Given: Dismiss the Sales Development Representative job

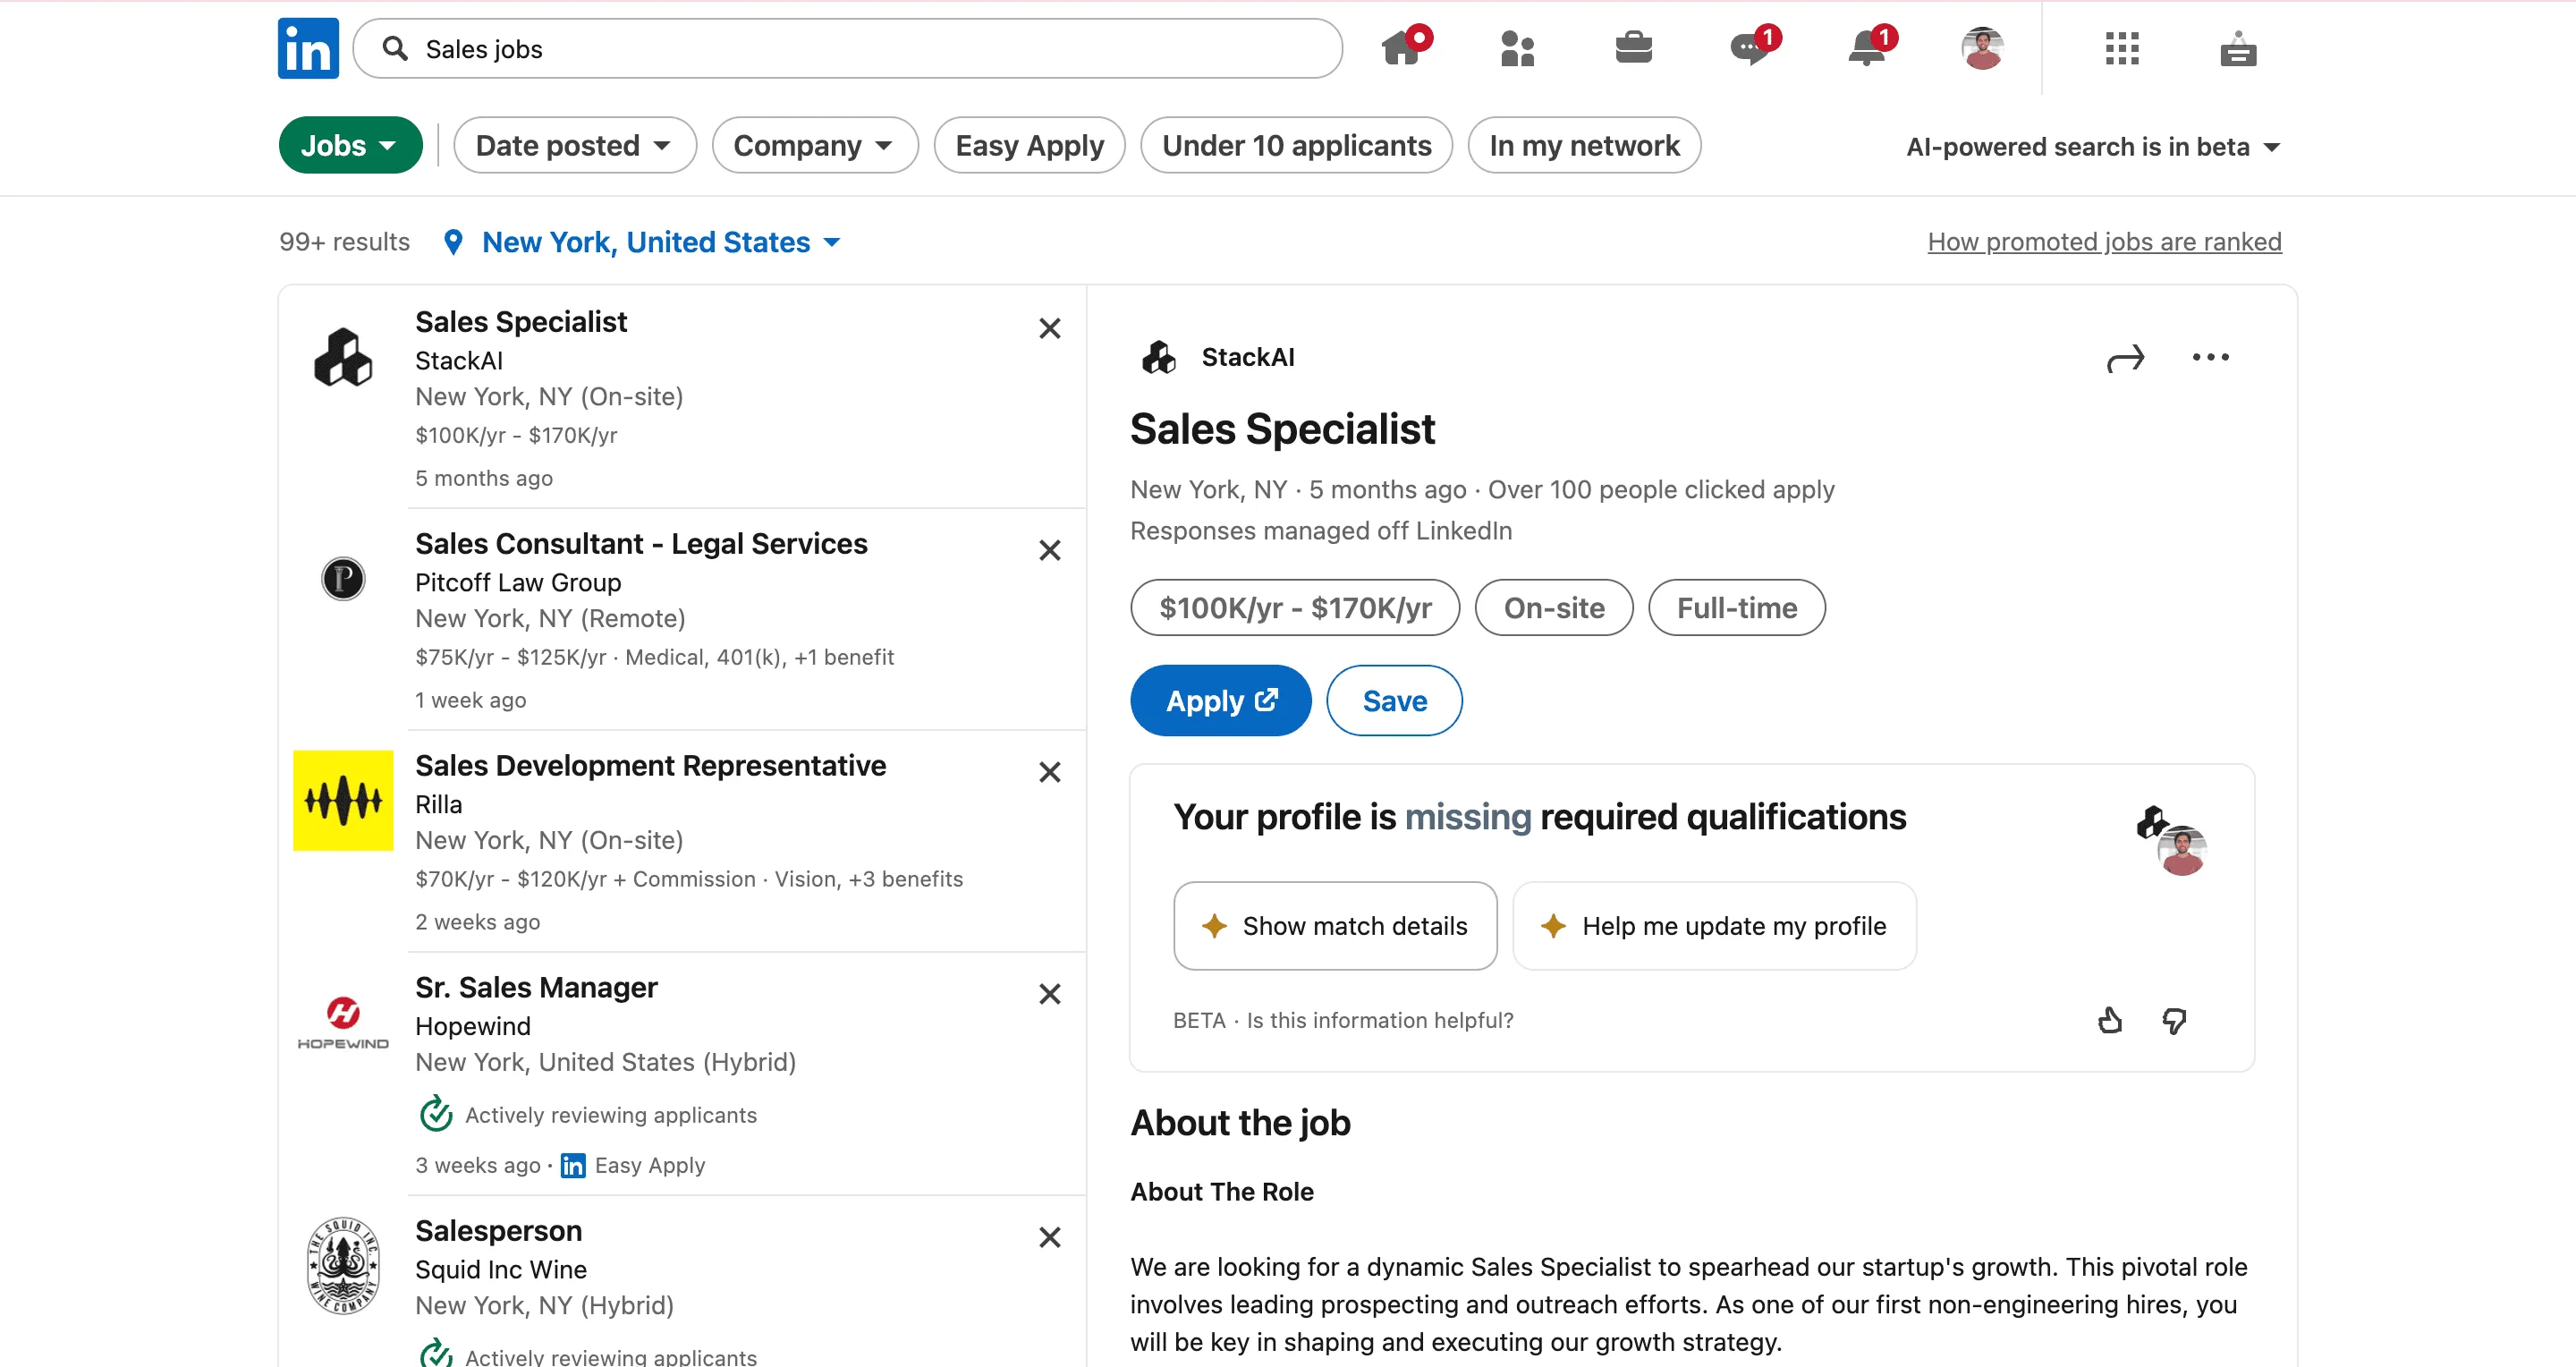Looking at the screenshot, I should 1050,772.
